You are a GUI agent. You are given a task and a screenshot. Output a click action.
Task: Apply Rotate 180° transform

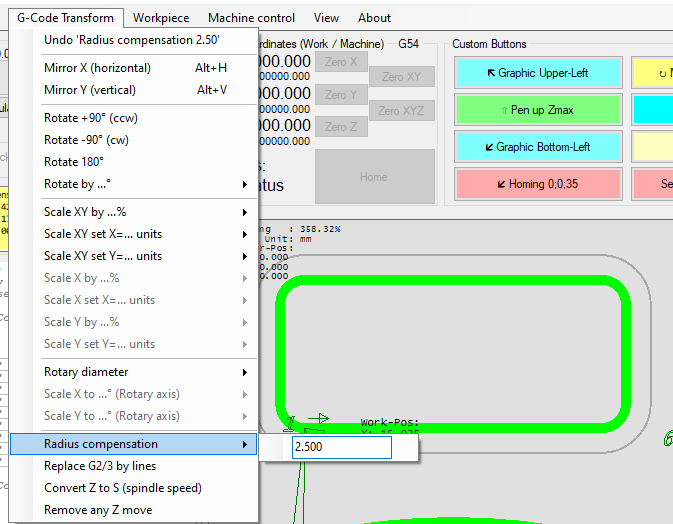74,162
